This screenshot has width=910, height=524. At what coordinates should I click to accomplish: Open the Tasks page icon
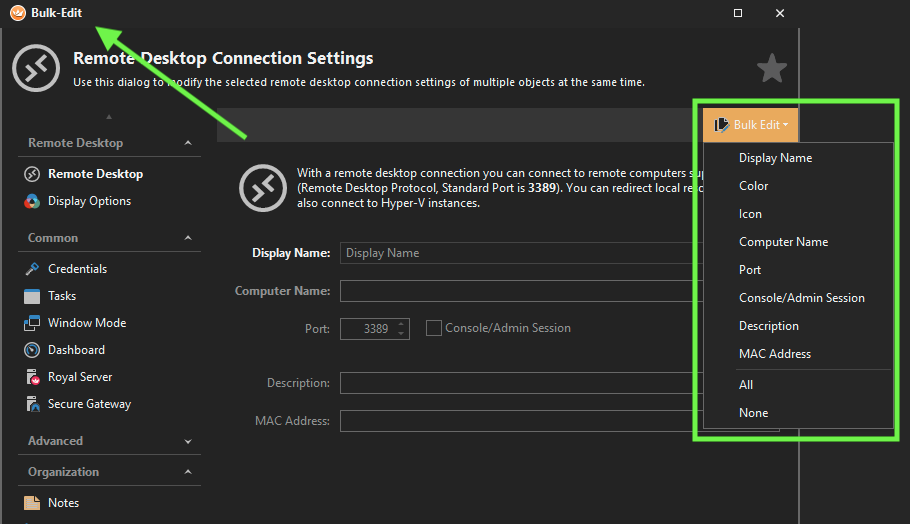pyautogui.click(x=31, y=296)
